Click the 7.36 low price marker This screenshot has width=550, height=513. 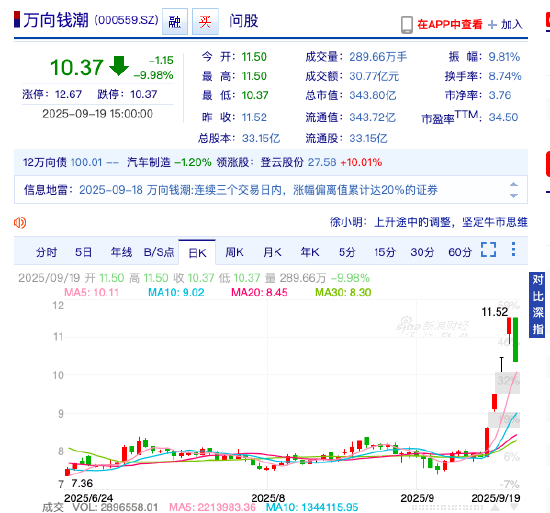82,483
